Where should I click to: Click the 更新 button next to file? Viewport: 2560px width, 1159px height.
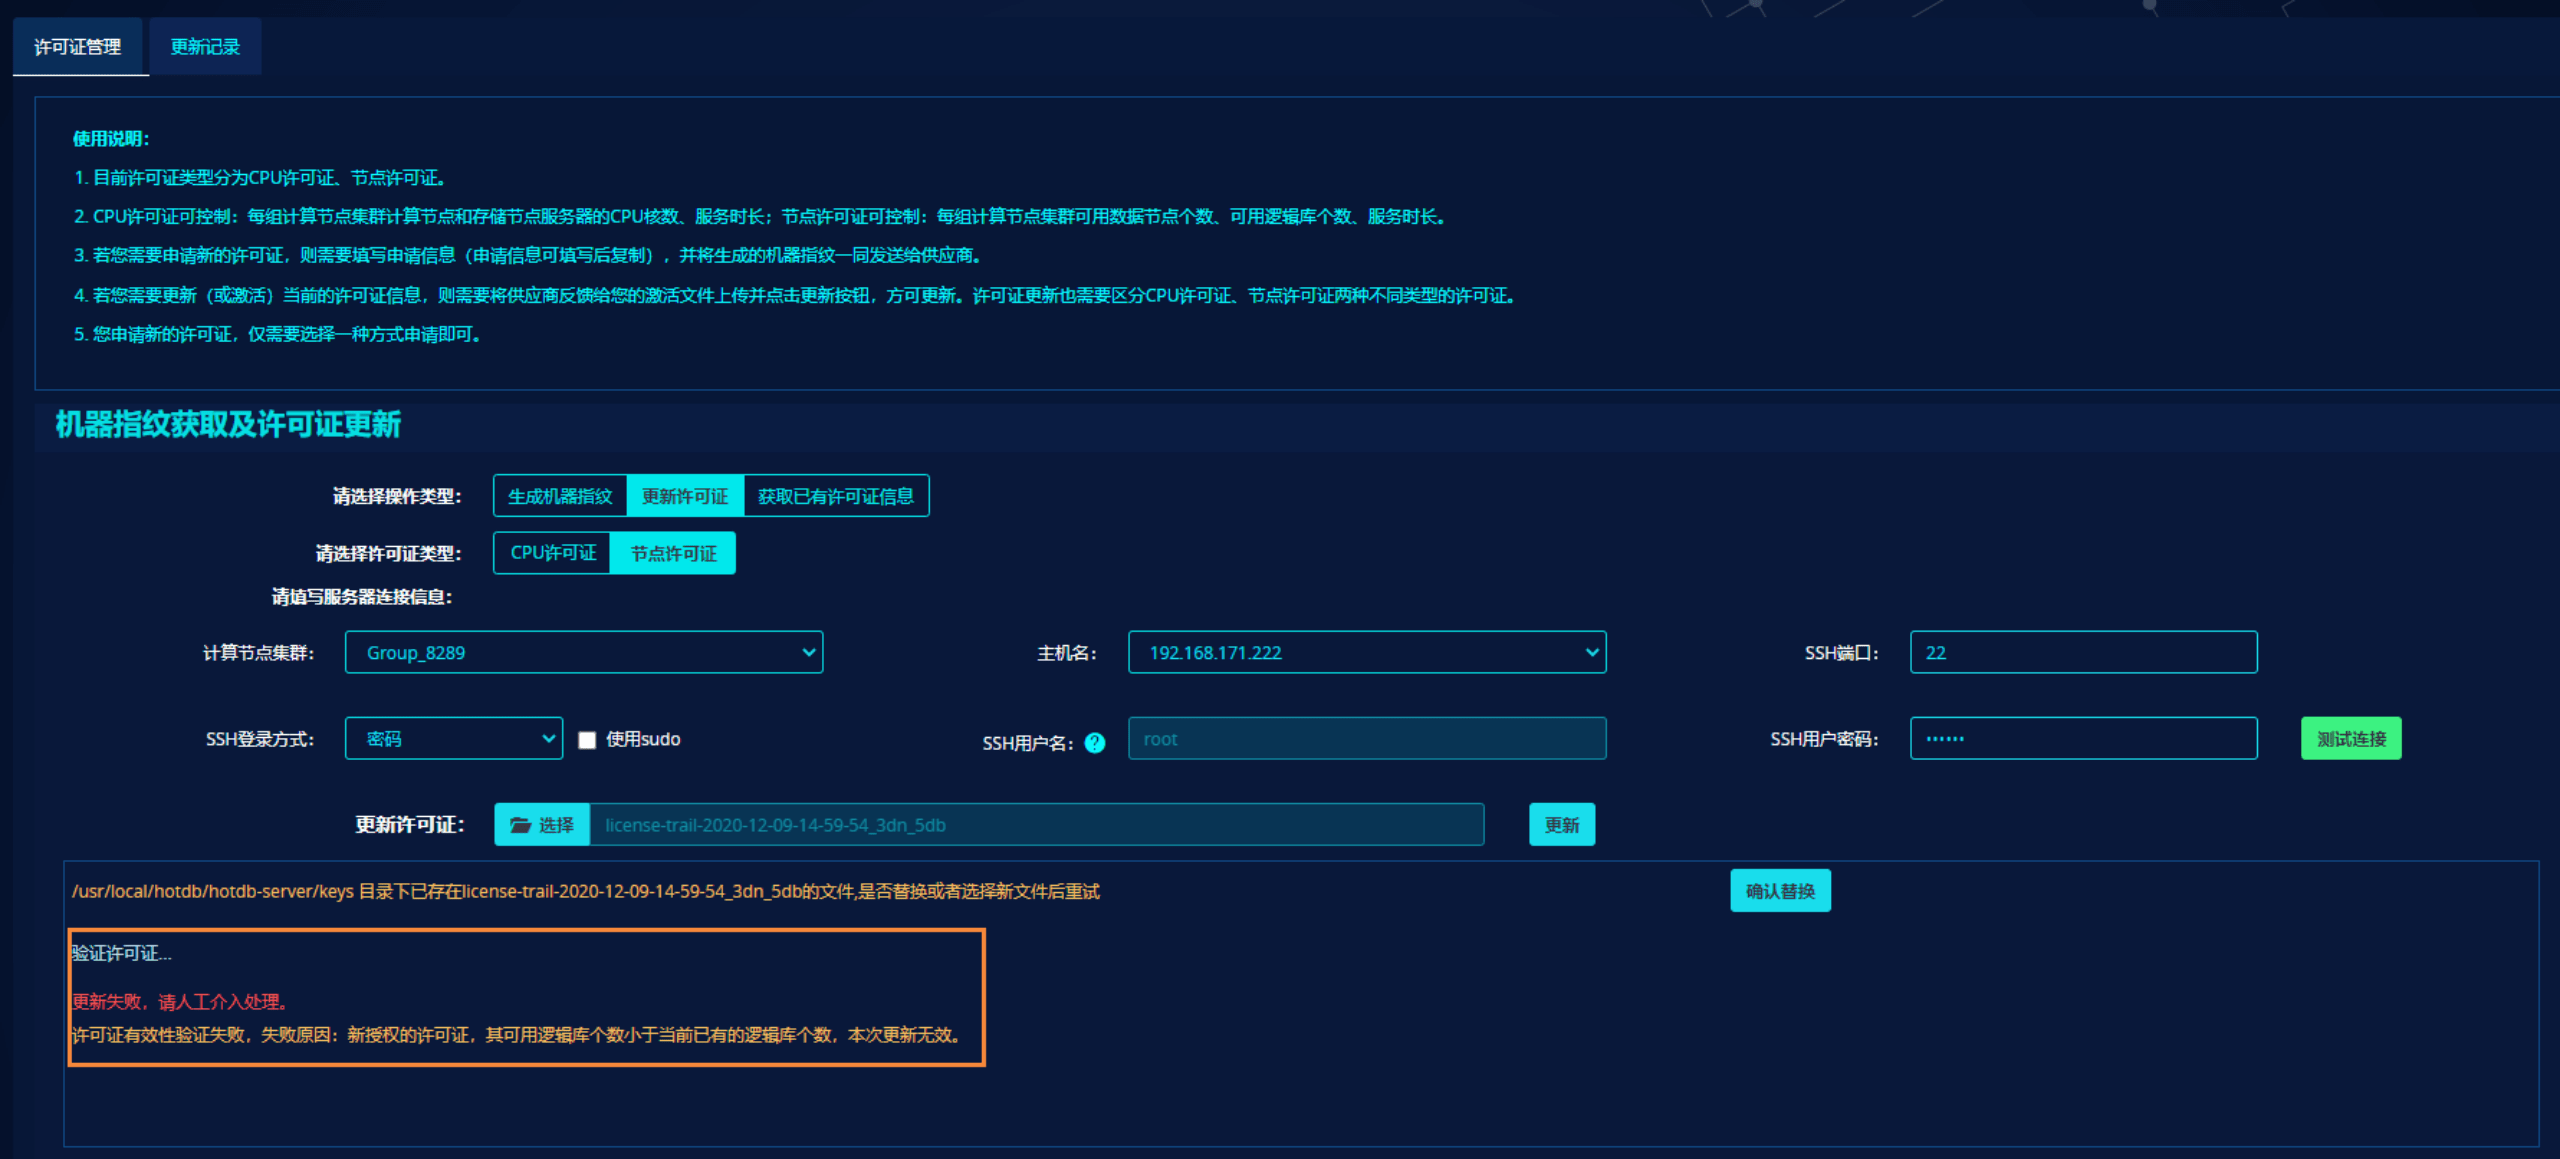[1562, 825]
